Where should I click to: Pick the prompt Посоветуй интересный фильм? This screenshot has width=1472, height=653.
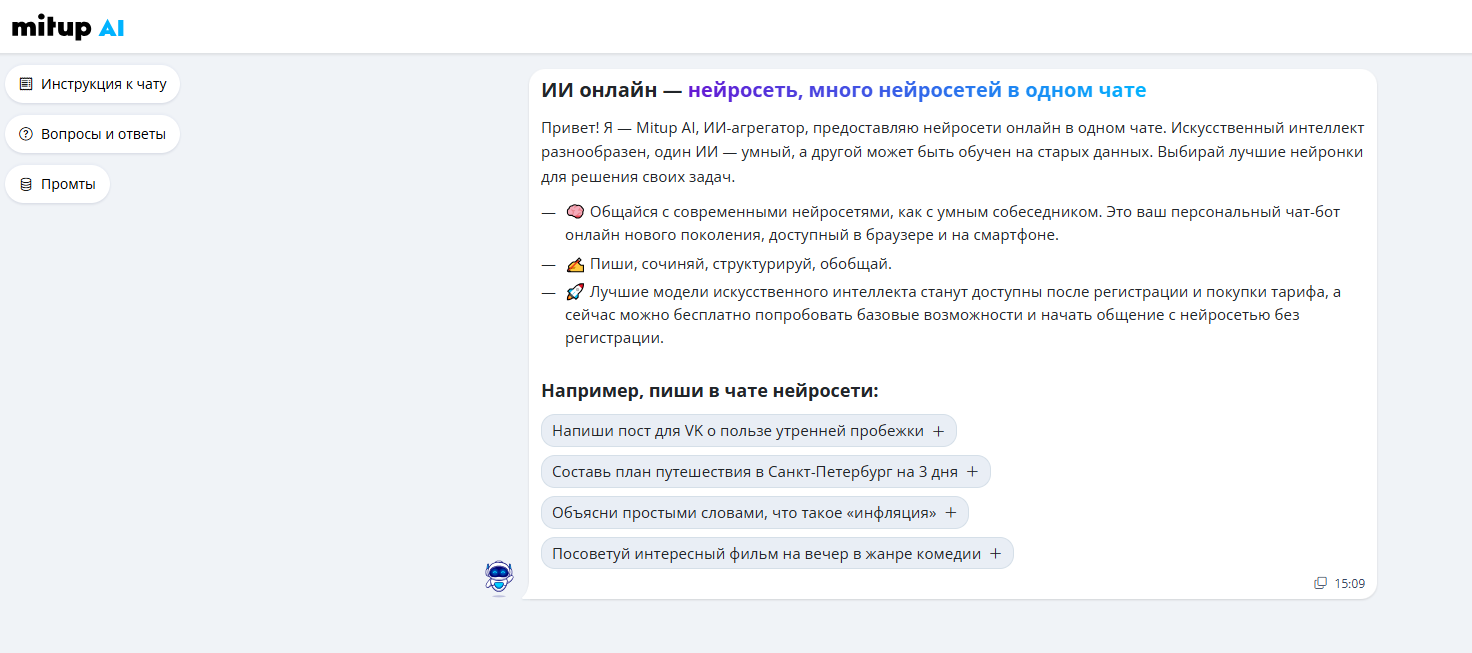tap(776, 554)
